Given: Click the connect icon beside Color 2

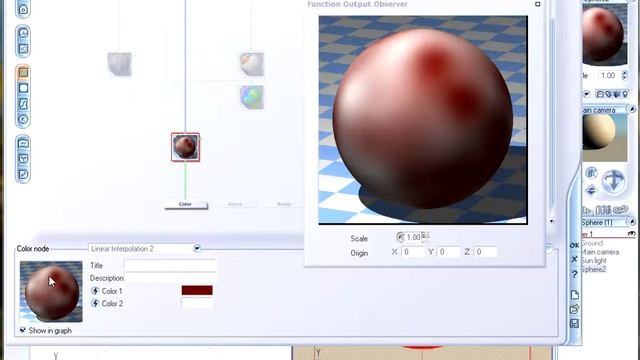Looking at the screenshot, I should point(95,304).
